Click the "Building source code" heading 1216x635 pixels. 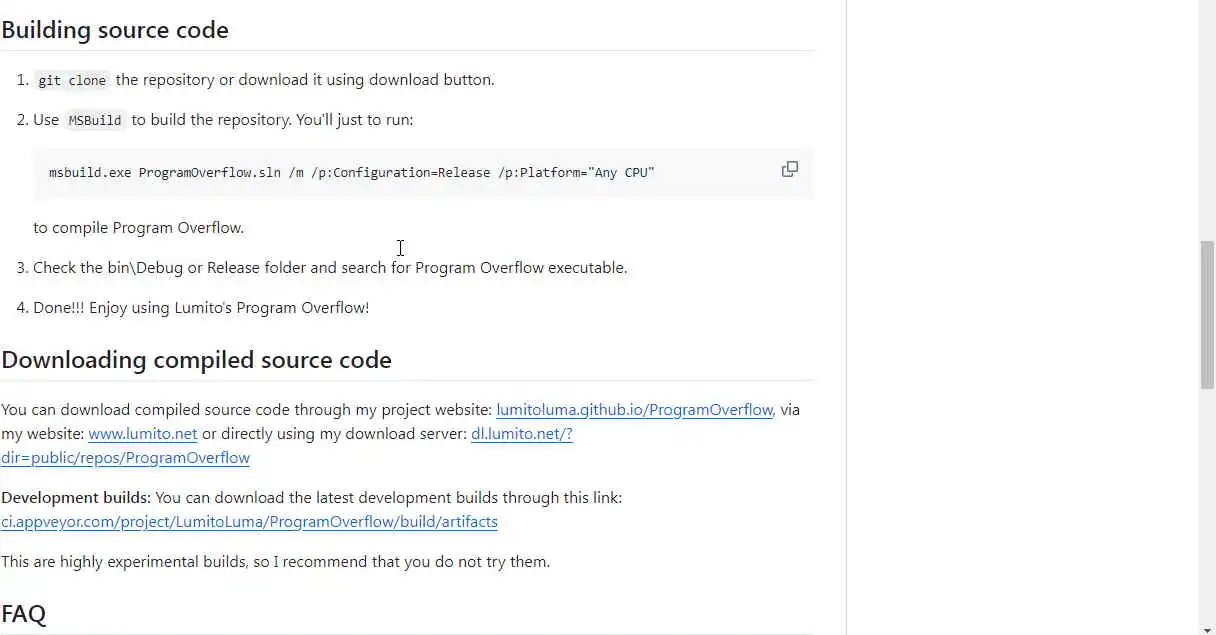point(115,30)
